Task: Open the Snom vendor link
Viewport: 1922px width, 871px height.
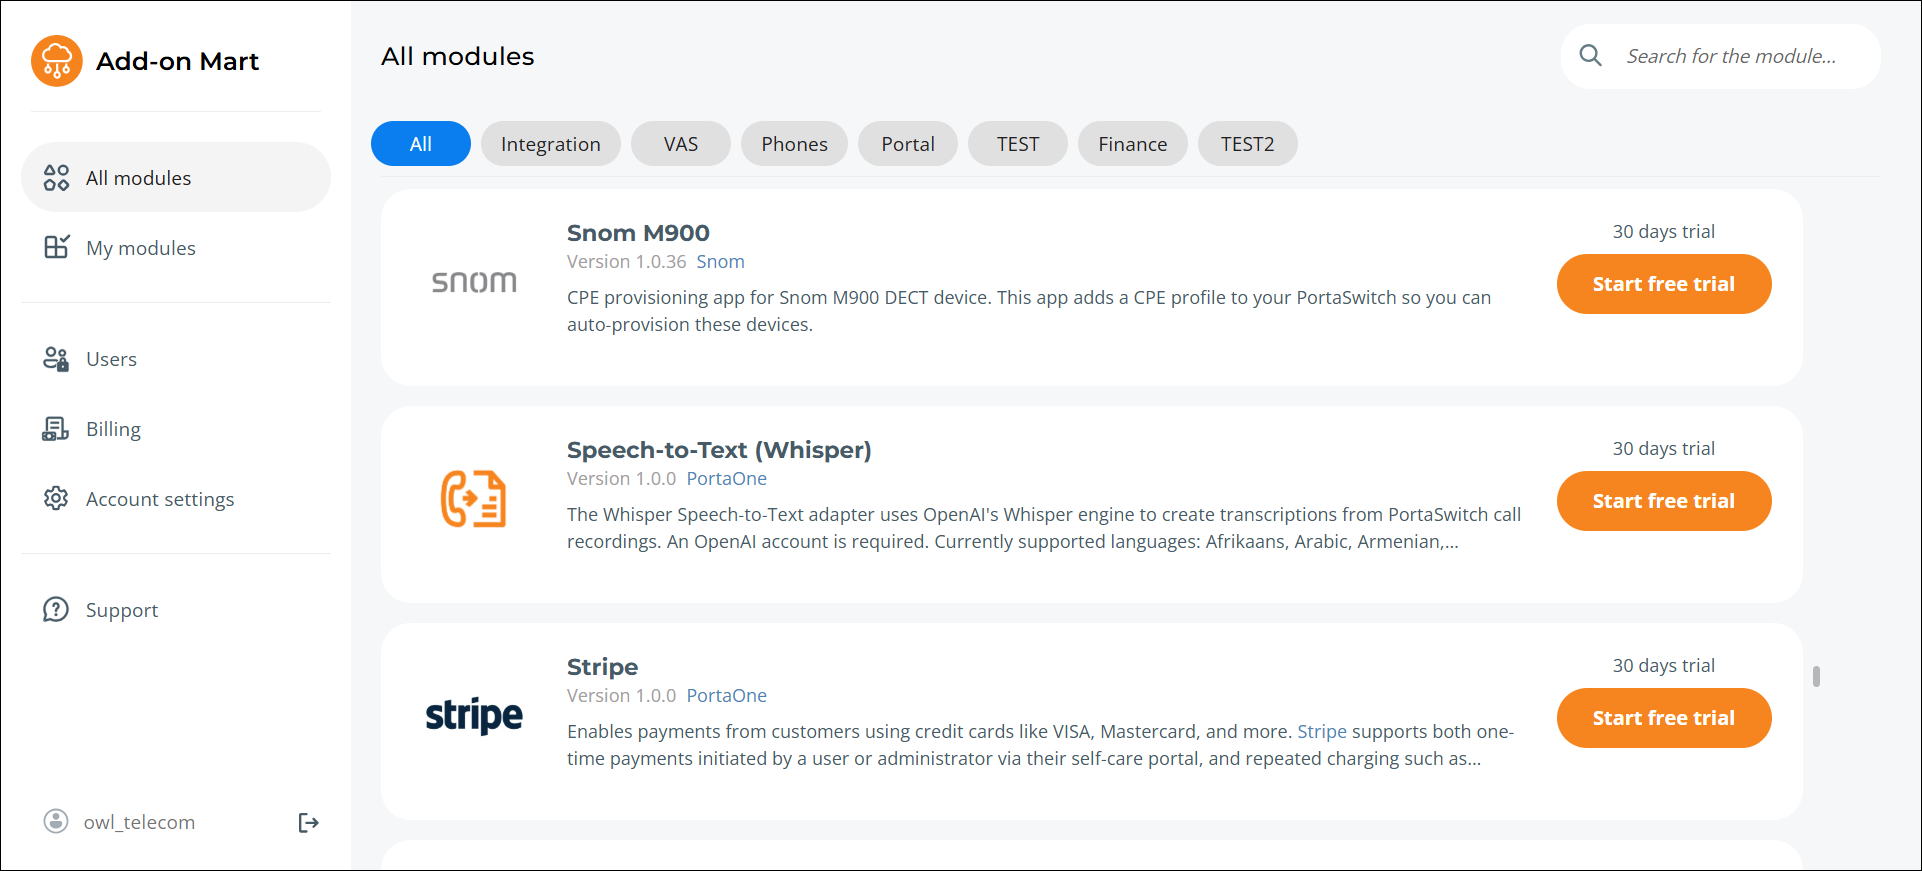Action: (x=721, y=262)
